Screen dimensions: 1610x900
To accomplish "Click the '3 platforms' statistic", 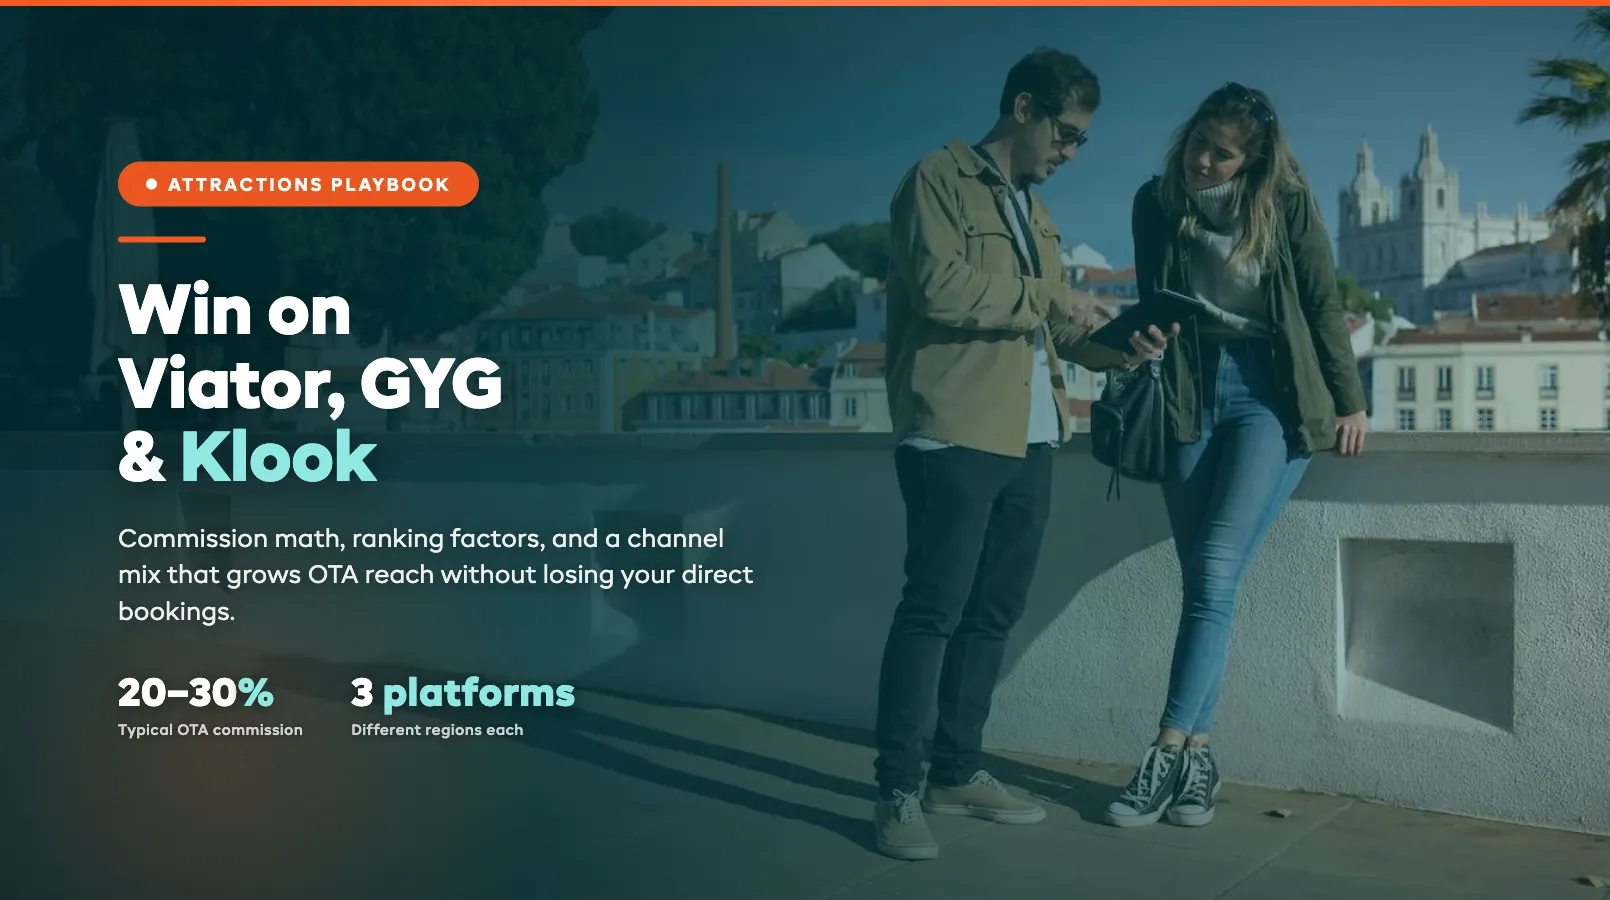I will pos(463,692).
